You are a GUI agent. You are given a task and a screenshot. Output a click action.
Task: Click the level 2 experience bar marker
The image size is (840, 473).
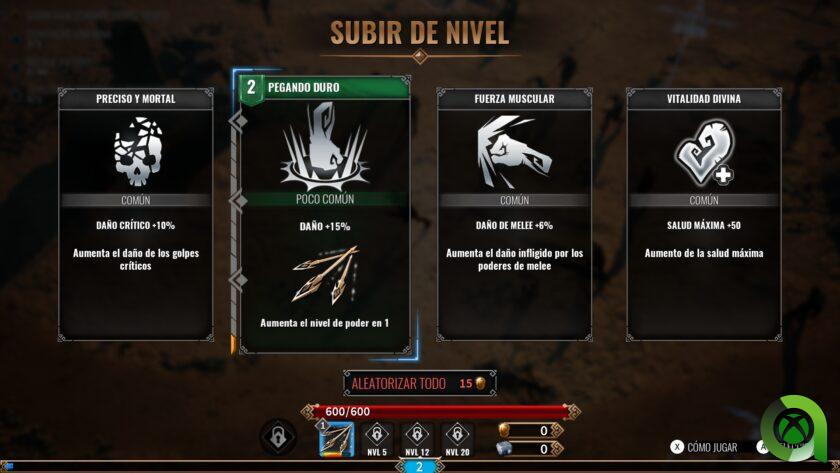(x=419, y=466)
